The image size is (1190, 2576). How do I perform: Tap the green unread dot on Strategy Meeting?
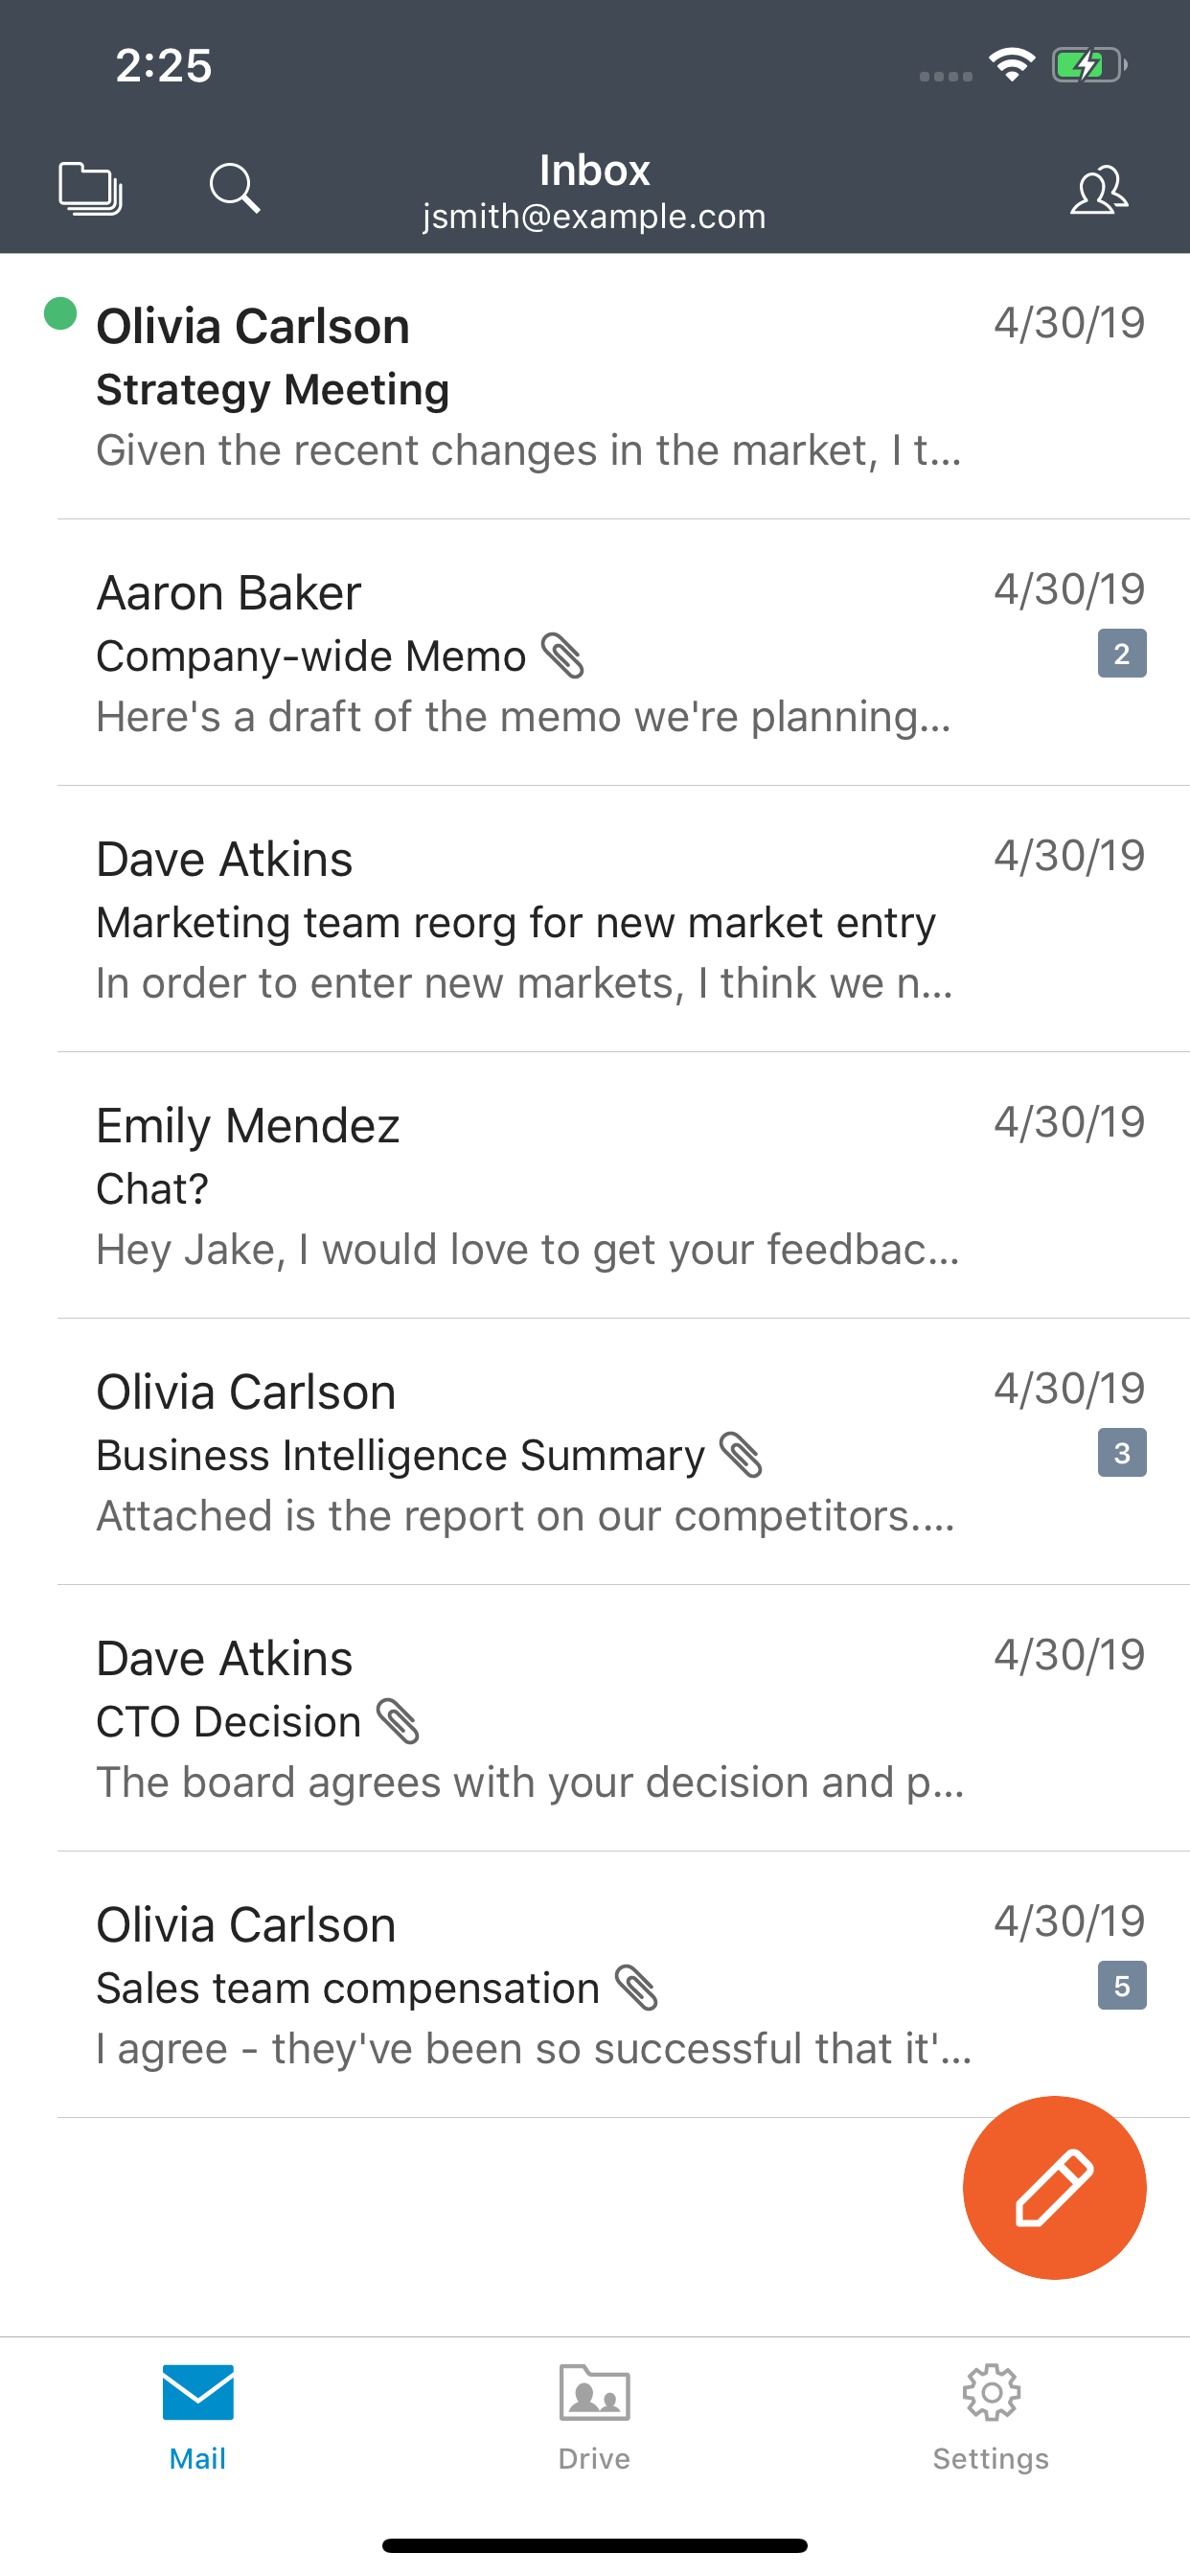(61, 314)
